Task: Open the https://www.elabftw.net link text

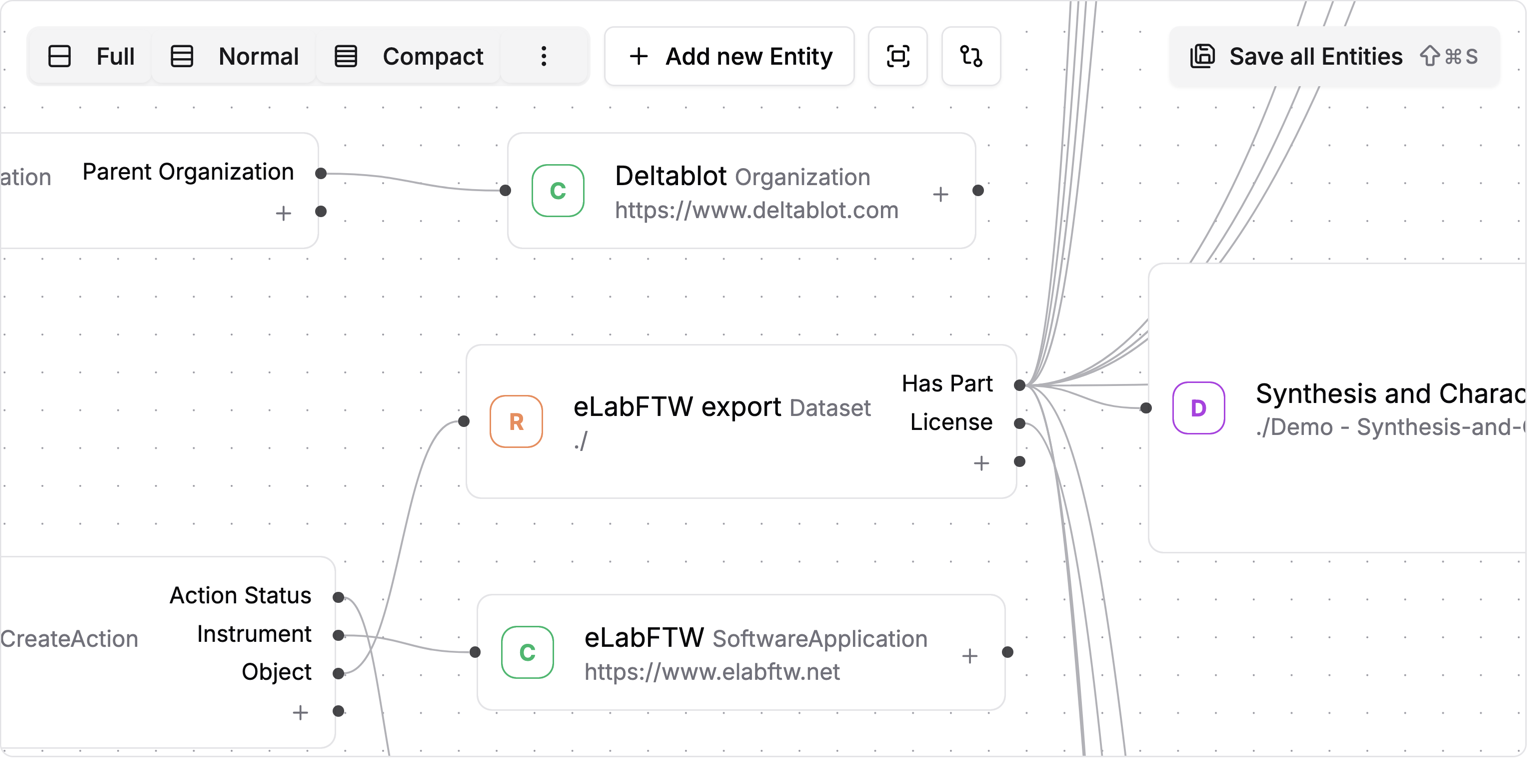Action: 711,672
